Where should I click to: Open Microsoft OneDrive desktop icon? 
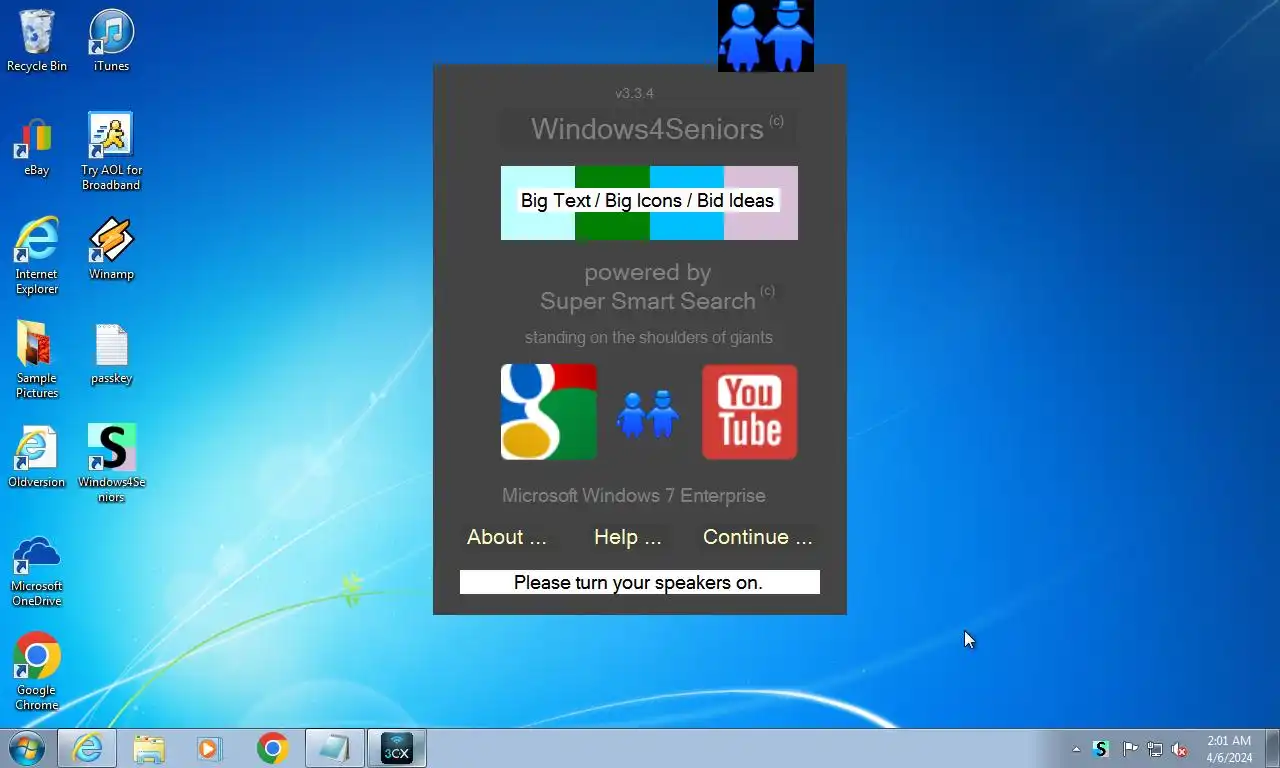click(37, 571)
